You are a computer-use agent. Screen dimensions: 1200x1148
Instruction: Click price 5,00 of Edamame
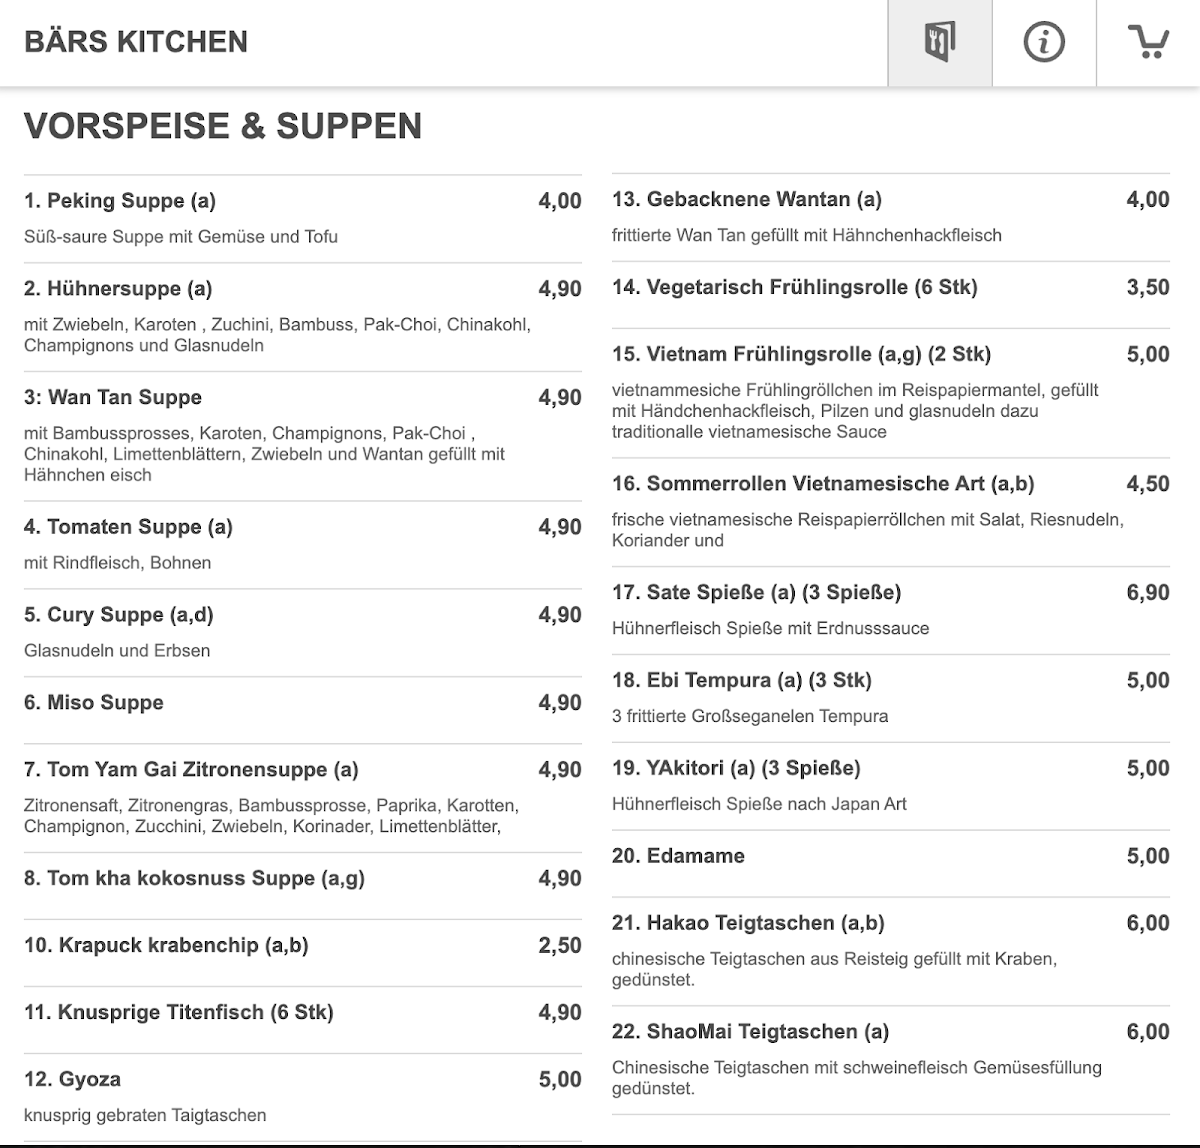tap(1148, 856)
